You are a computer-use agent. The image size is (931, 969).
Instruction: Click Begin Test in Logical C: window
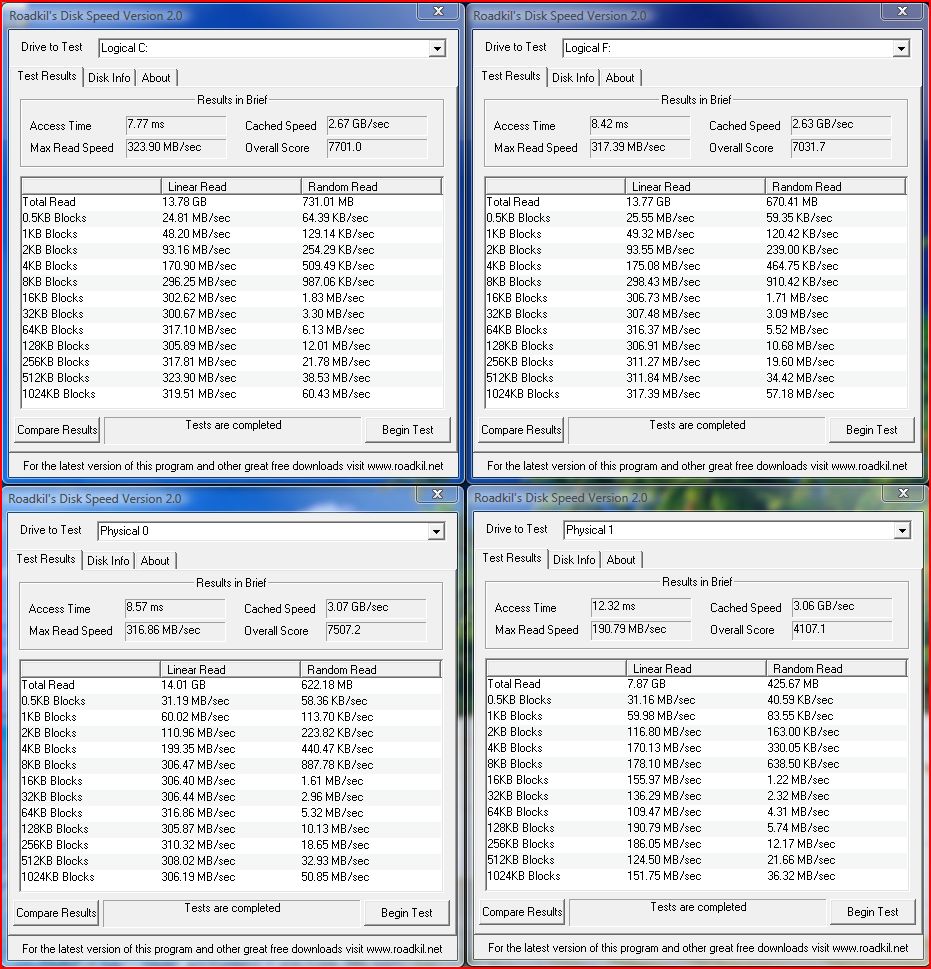pos(408,429)
